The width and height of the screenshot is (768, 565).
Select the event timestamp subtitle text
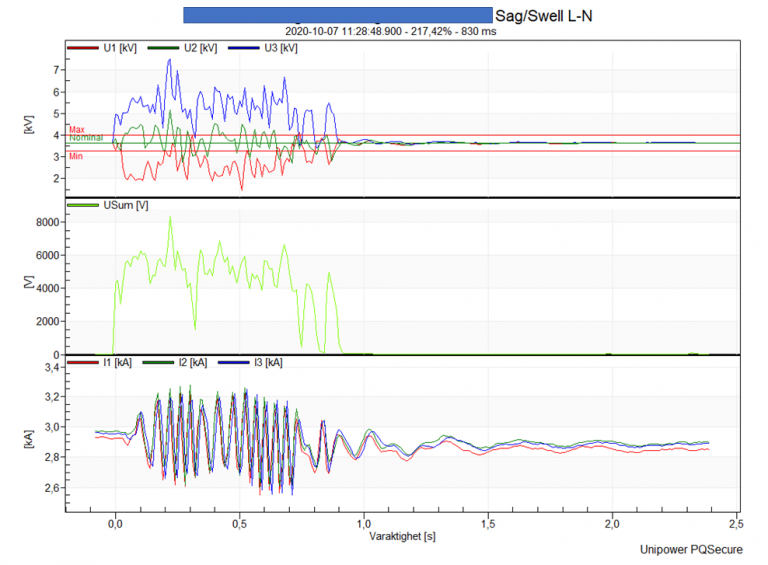click(390, 31)
